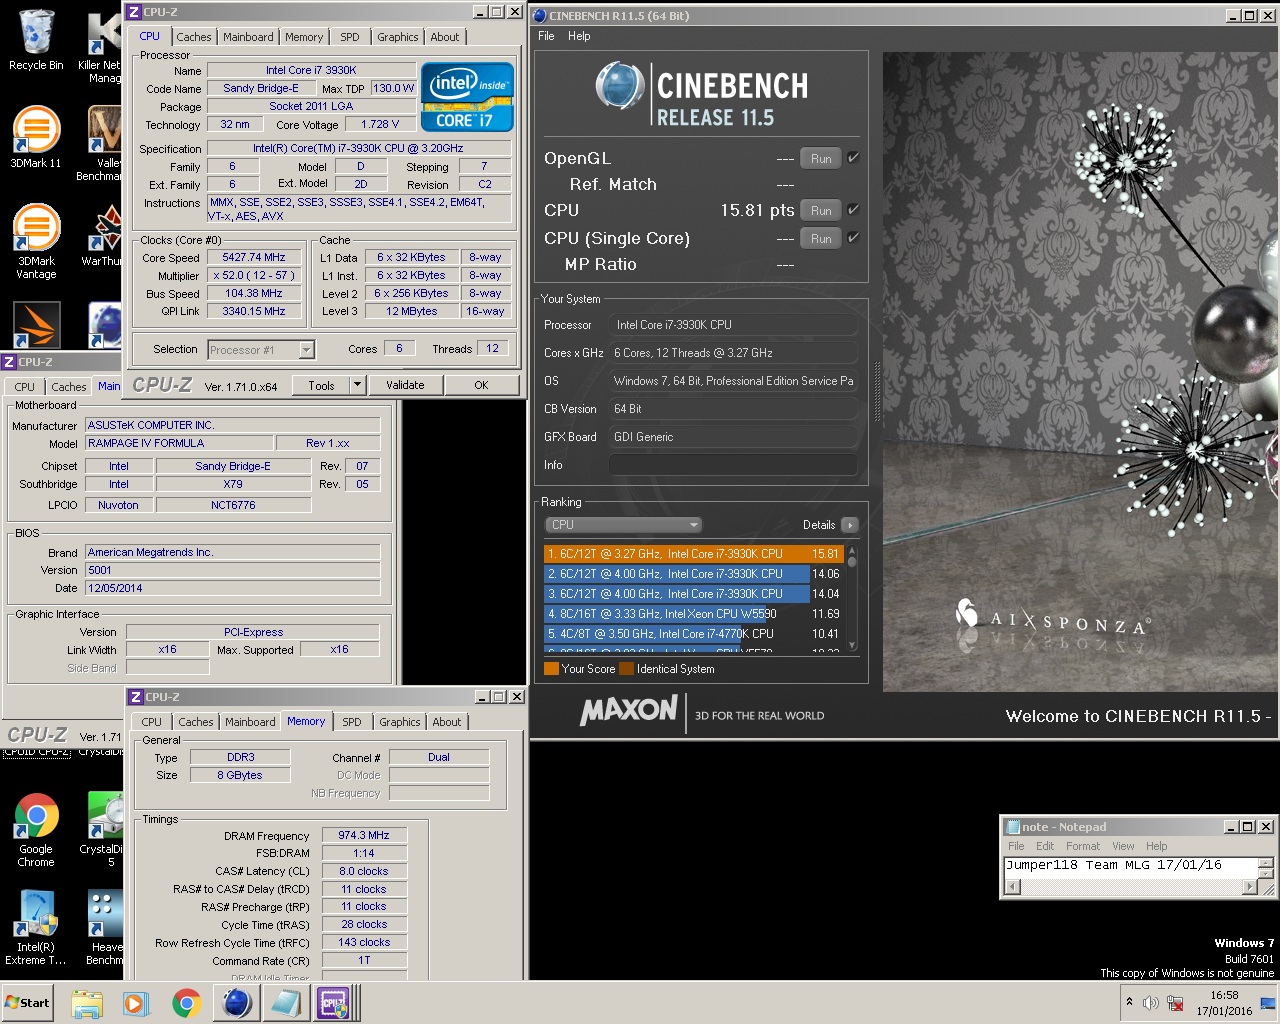Launch 3DMark 11 desktop shortcut
This screenshot has width=1280, height=1024.
click(x=36, y=137)
